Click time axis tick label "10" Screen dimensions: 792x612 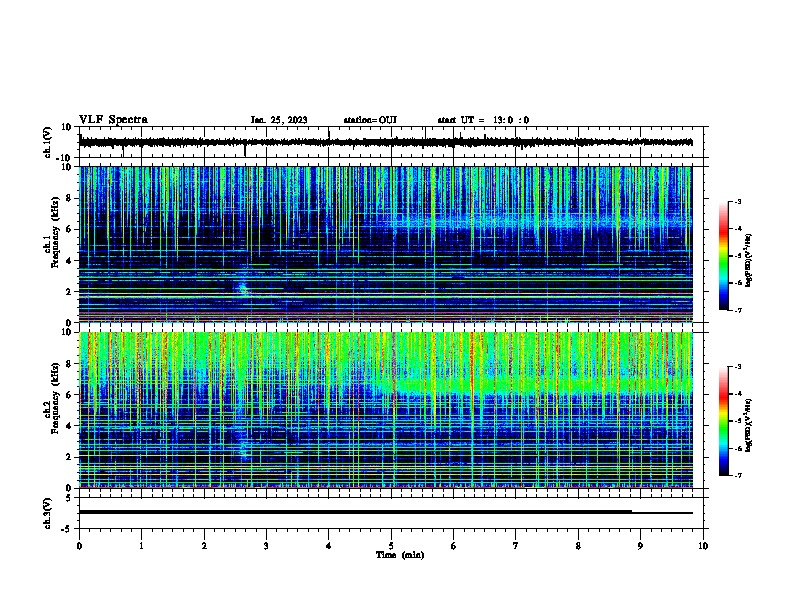[703, 546]
